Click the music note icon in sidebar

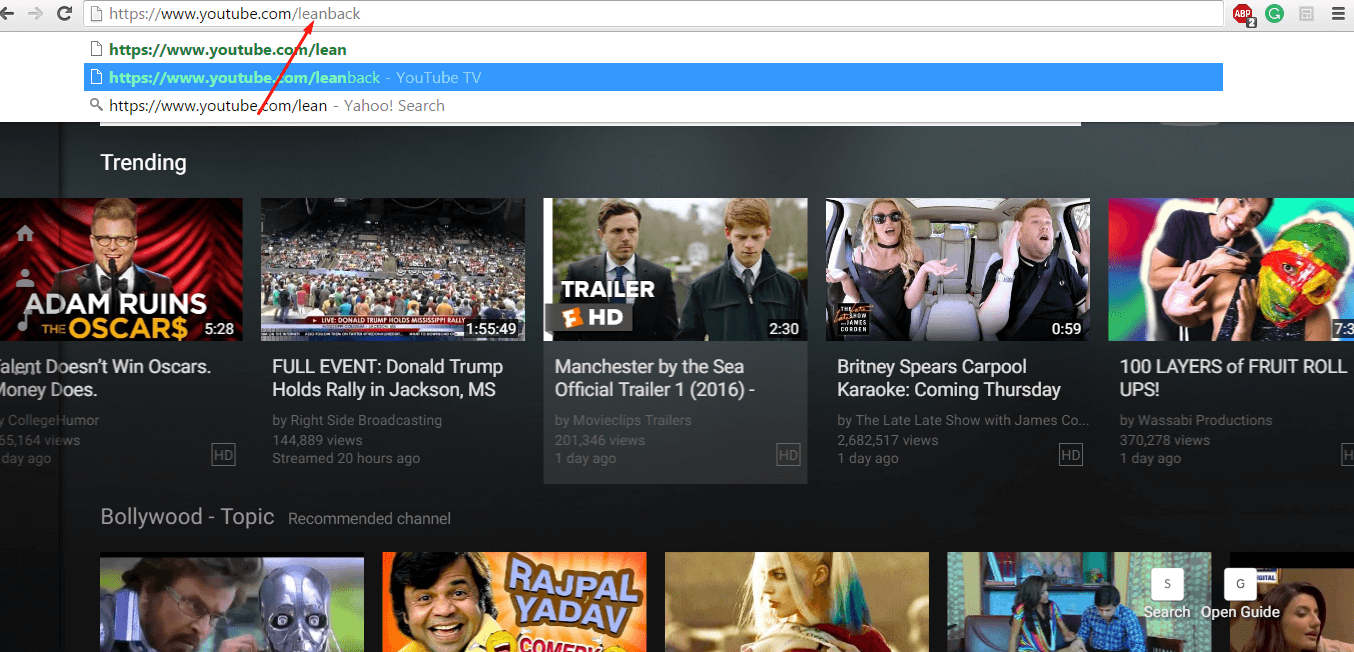click(25, 322)
